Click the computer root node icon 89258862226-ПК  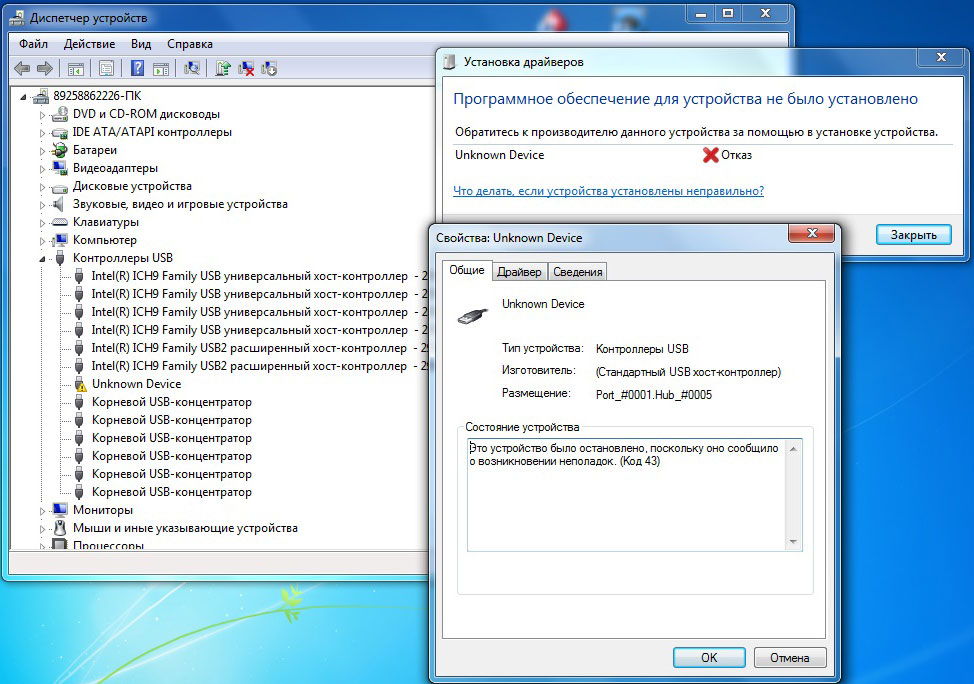pyautogui.click(x=41, y=96)
